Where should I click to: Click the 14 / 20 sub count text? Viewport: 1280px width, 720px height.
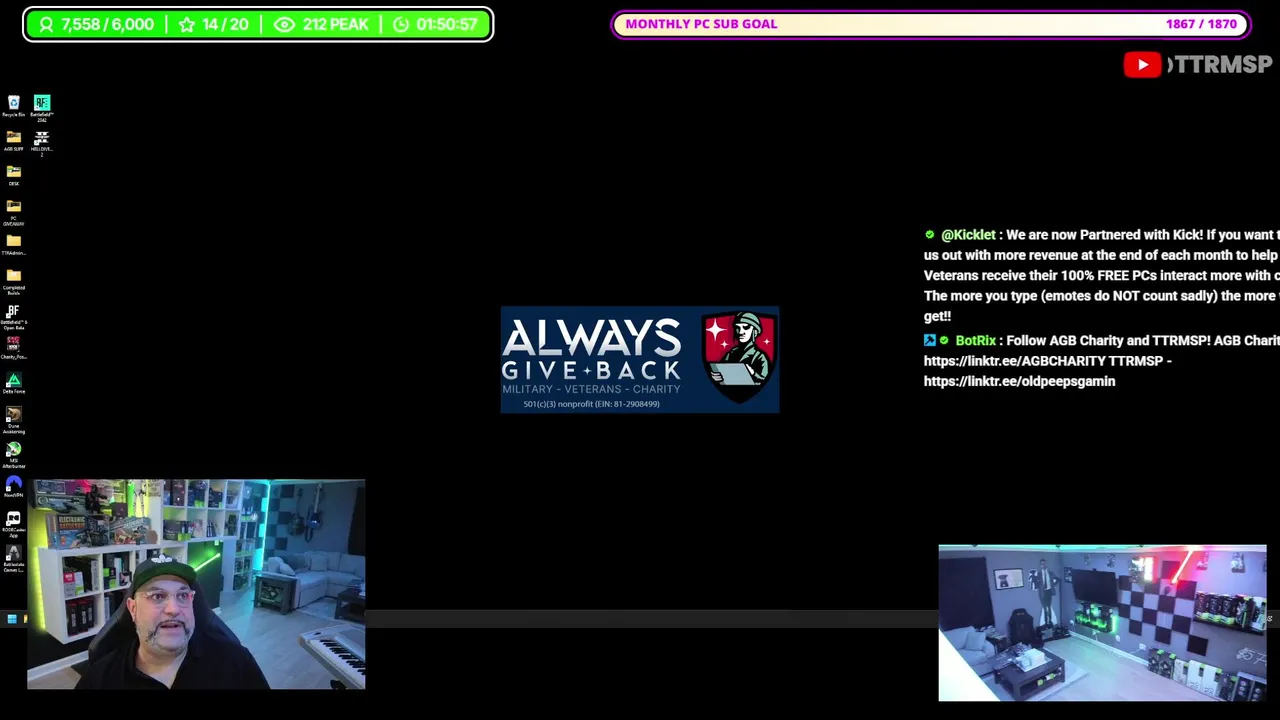click(x=225, y=24)
